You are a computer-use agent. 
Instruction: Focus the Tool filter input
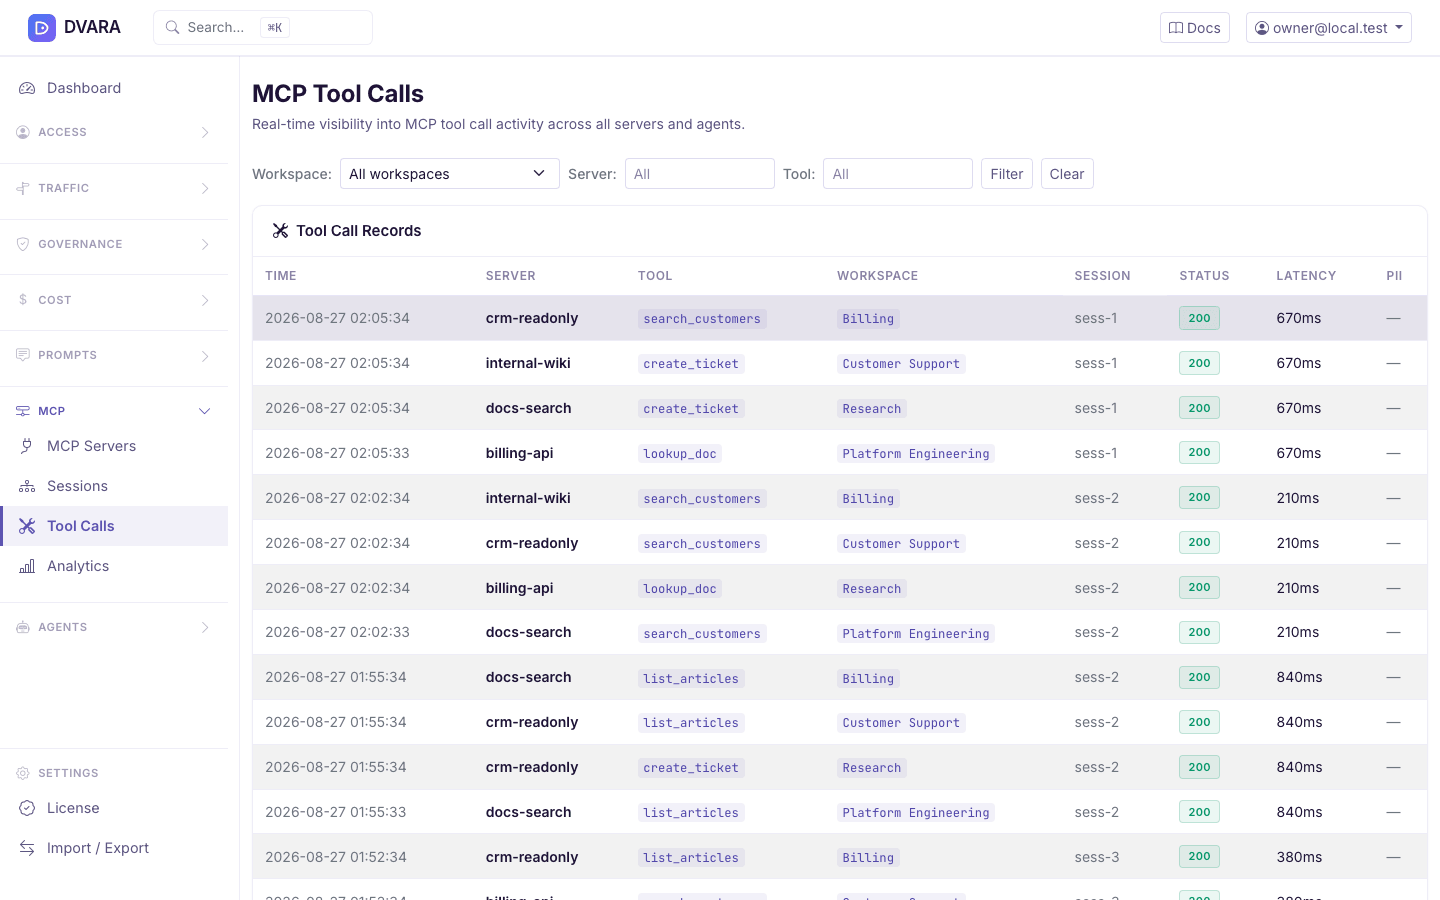click(x=898, y=174)
